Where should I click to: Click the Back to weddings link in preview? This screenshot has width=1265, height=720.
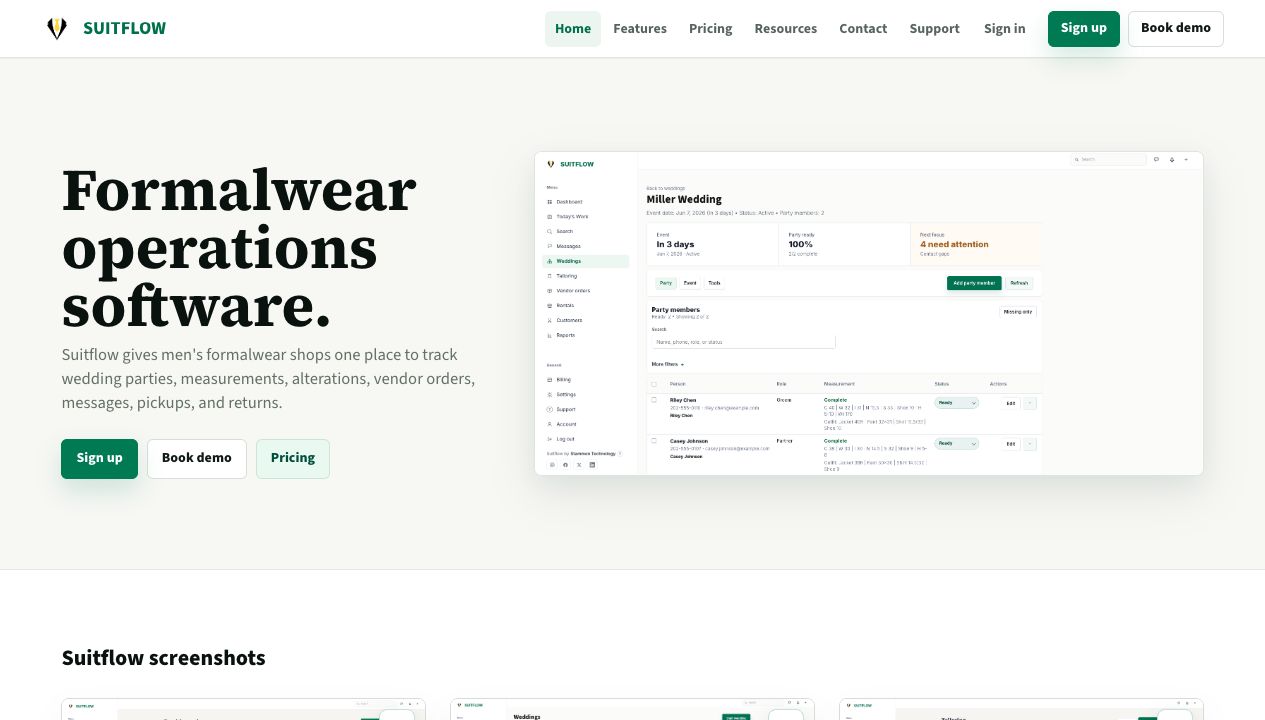point(666,188)
